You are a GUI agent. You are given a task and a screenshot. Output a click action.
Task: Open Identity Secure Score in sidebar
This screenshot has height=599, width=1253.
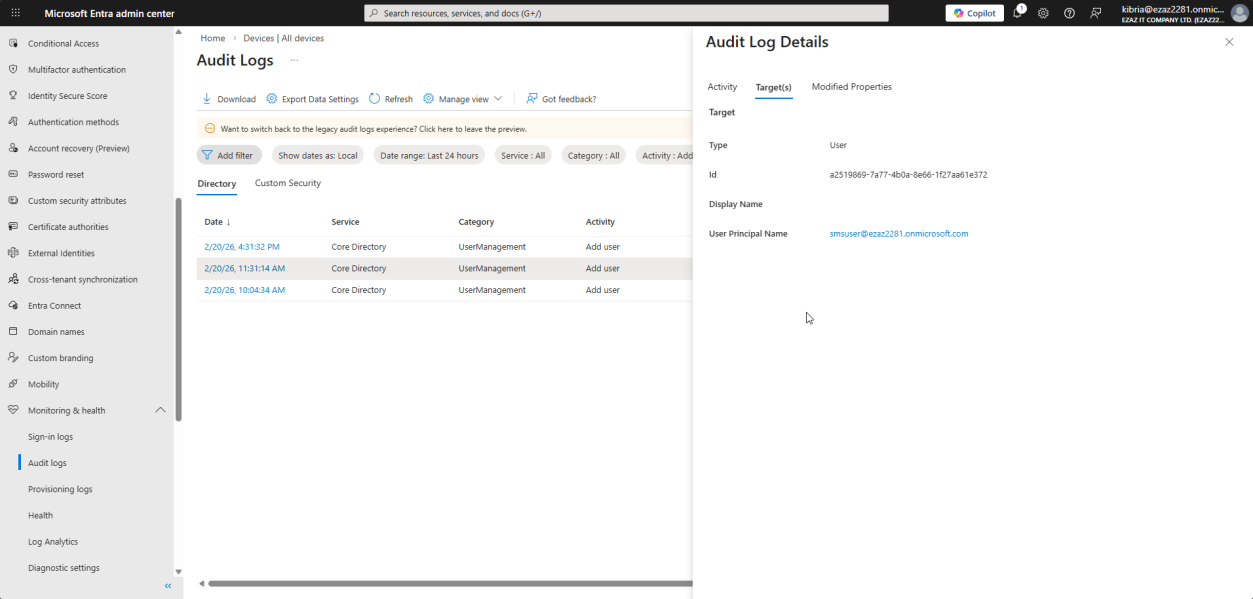67,96
